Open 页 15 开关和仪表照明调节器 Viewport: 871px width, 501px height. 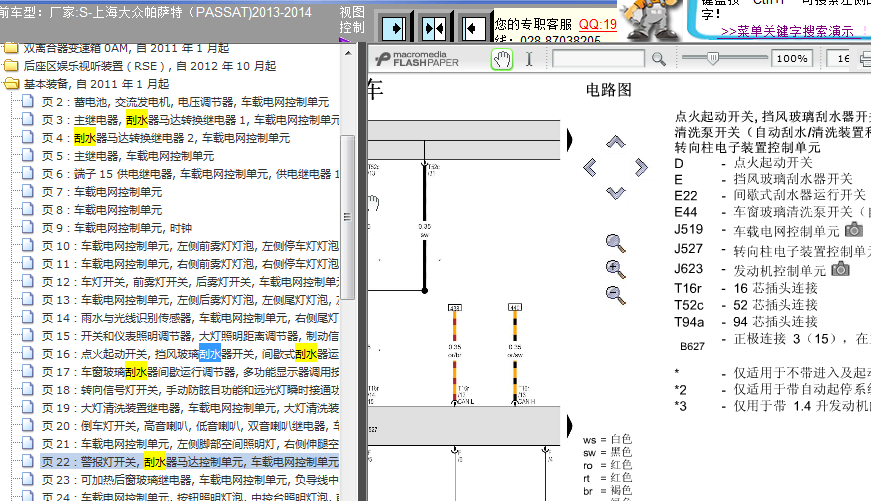(x=190, y=336)
